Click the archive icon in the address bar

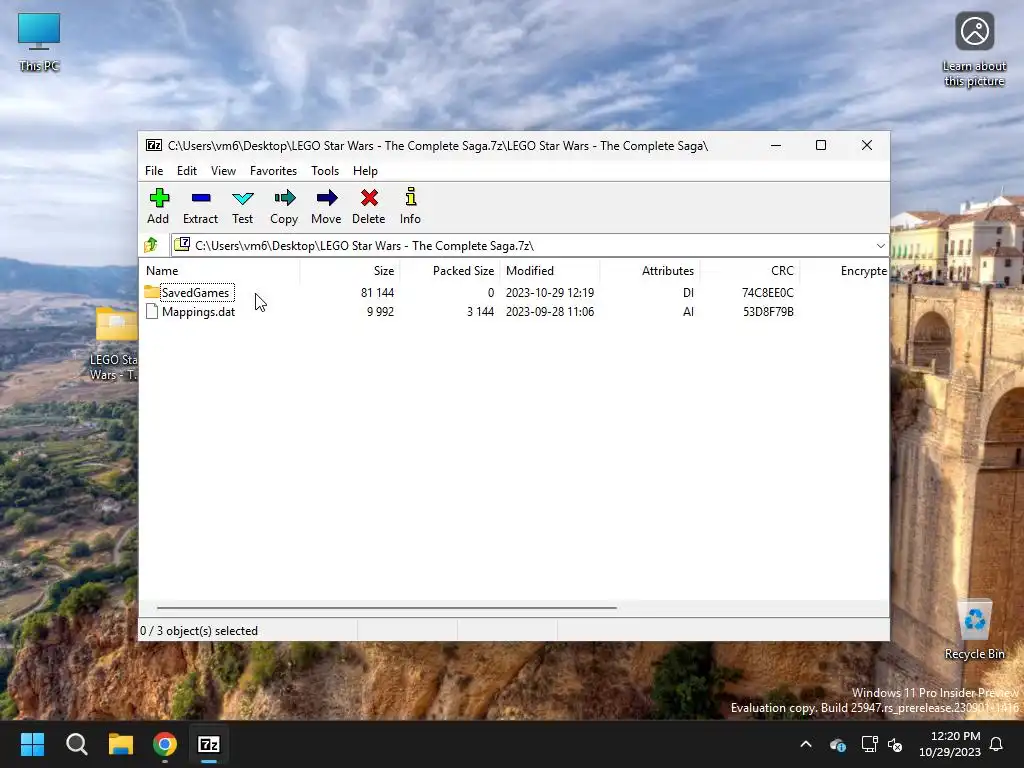pyautogui.click(x=182, y=245)
